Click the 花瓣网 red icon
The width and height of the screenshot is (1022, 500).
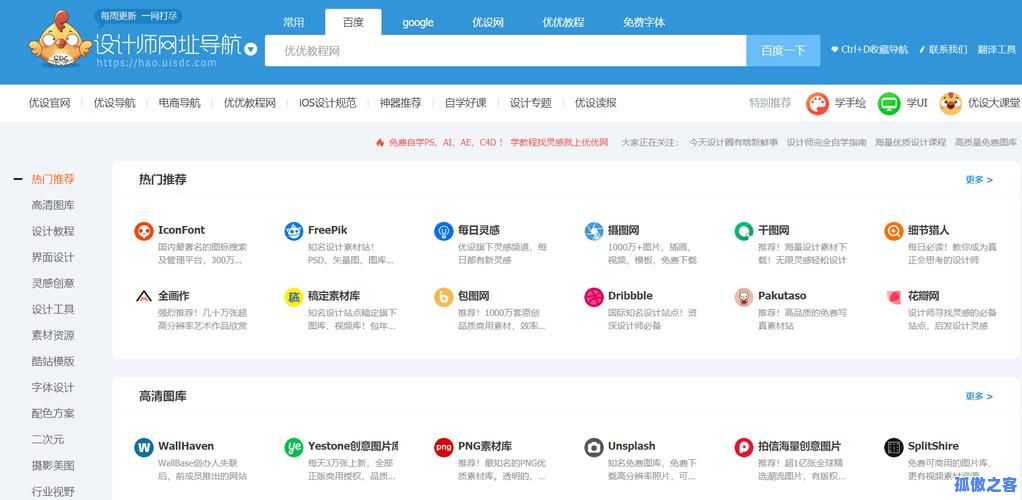click(894, 297)
